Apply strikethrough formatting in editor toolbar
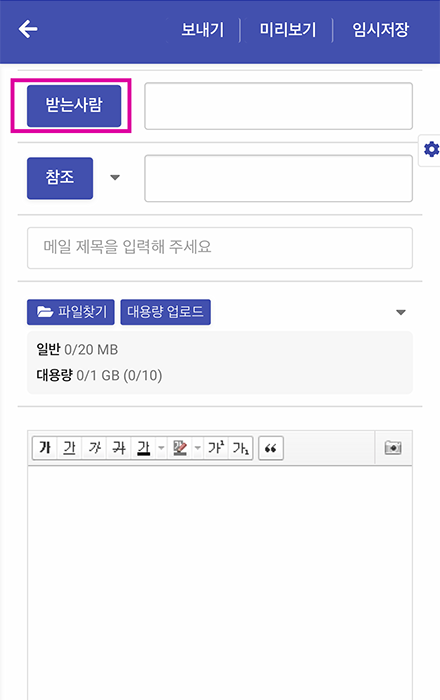The width and height of the screenshot is (440, 700). pyautogui.click(x=119, y=448)
